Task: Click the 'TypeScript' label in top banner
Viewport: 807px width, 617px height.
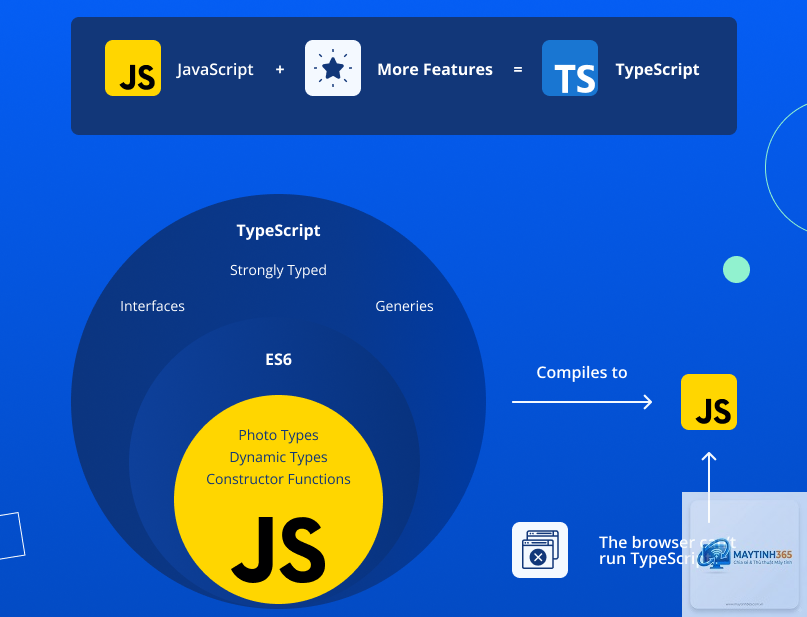Action: pyautogui.click(x=657, y=69)
